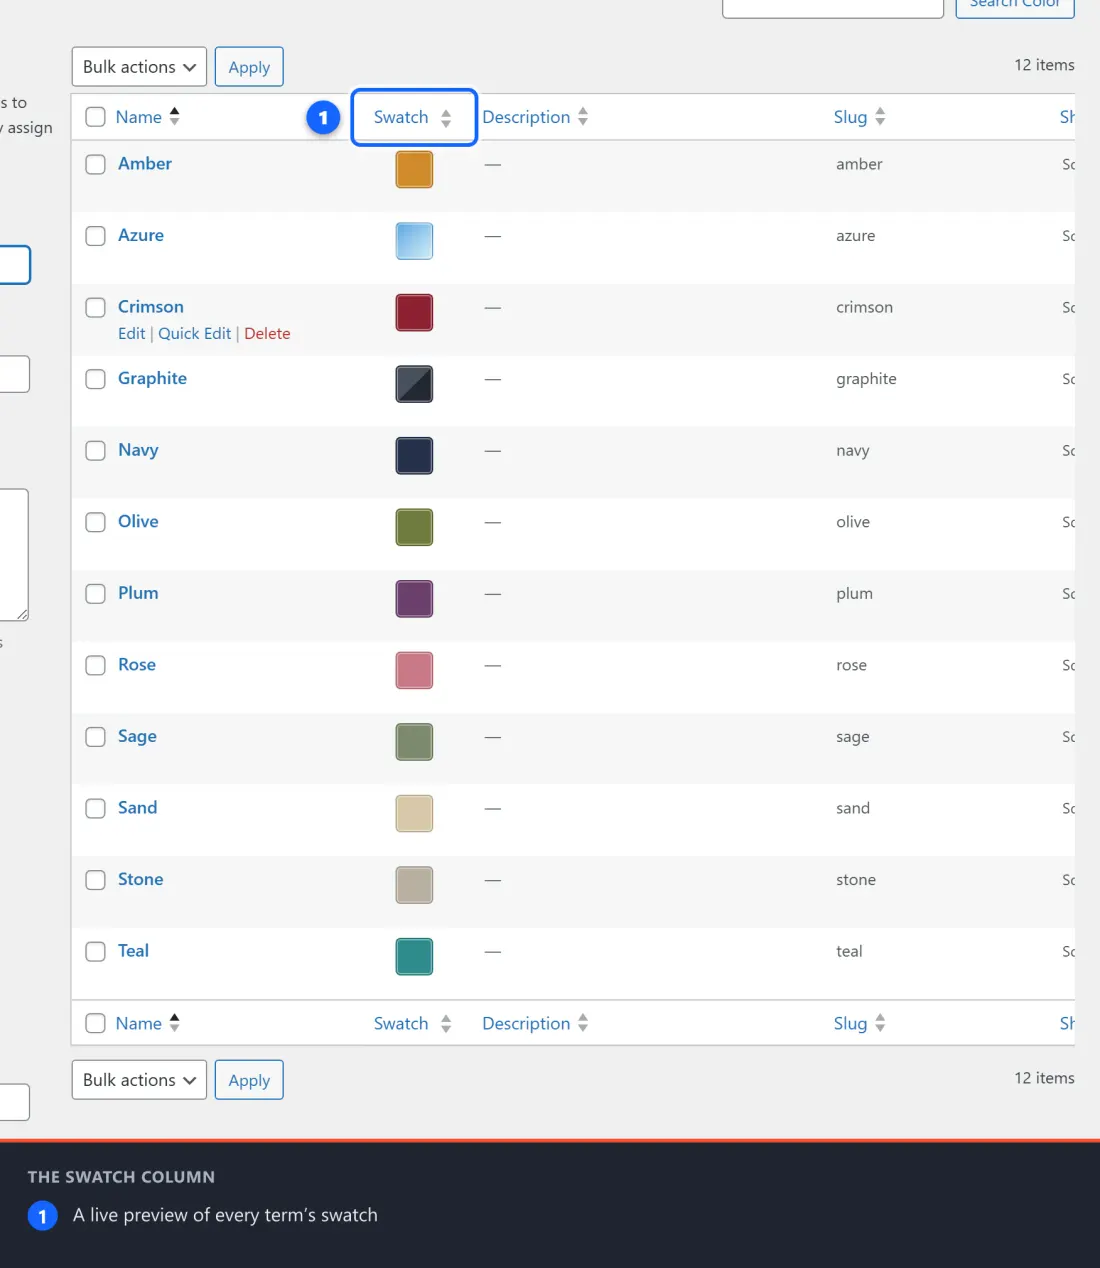Click the Amber orange color swatch

point(414,170)
